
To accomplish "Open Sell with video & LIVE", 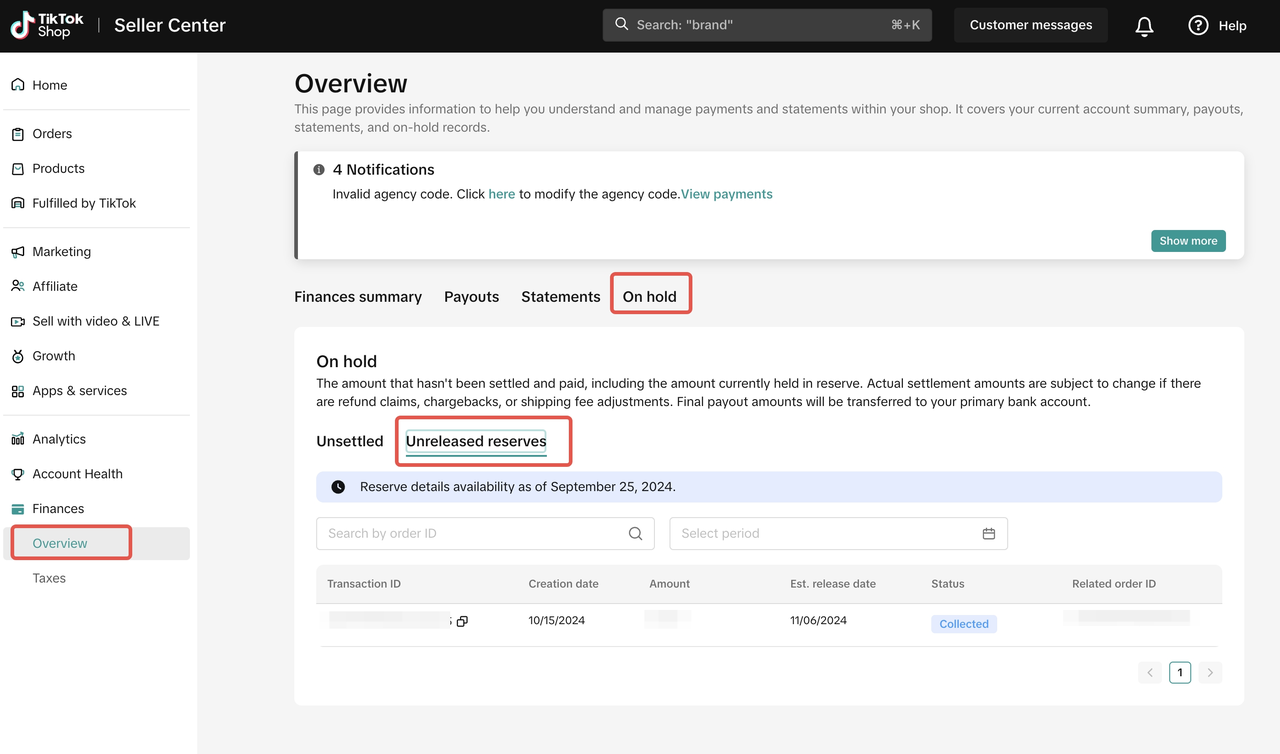I will pyautogui.click(x=95, y=321).
